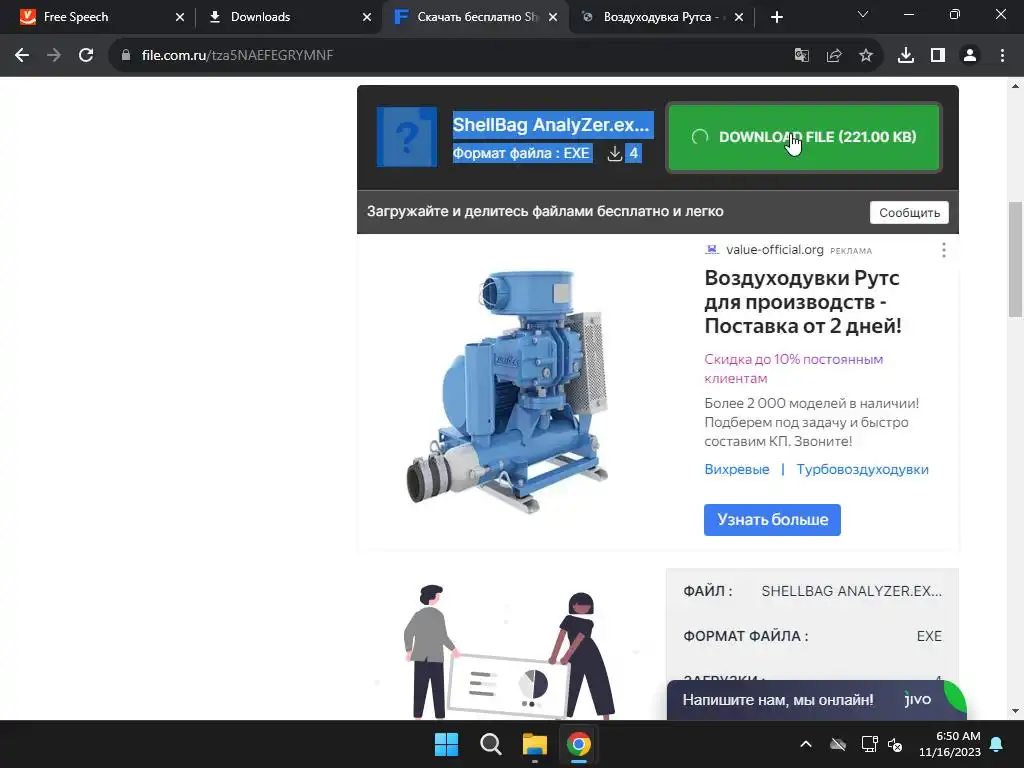
Task: Open notifications bell in taskbar
Action: tap(997, 744)
